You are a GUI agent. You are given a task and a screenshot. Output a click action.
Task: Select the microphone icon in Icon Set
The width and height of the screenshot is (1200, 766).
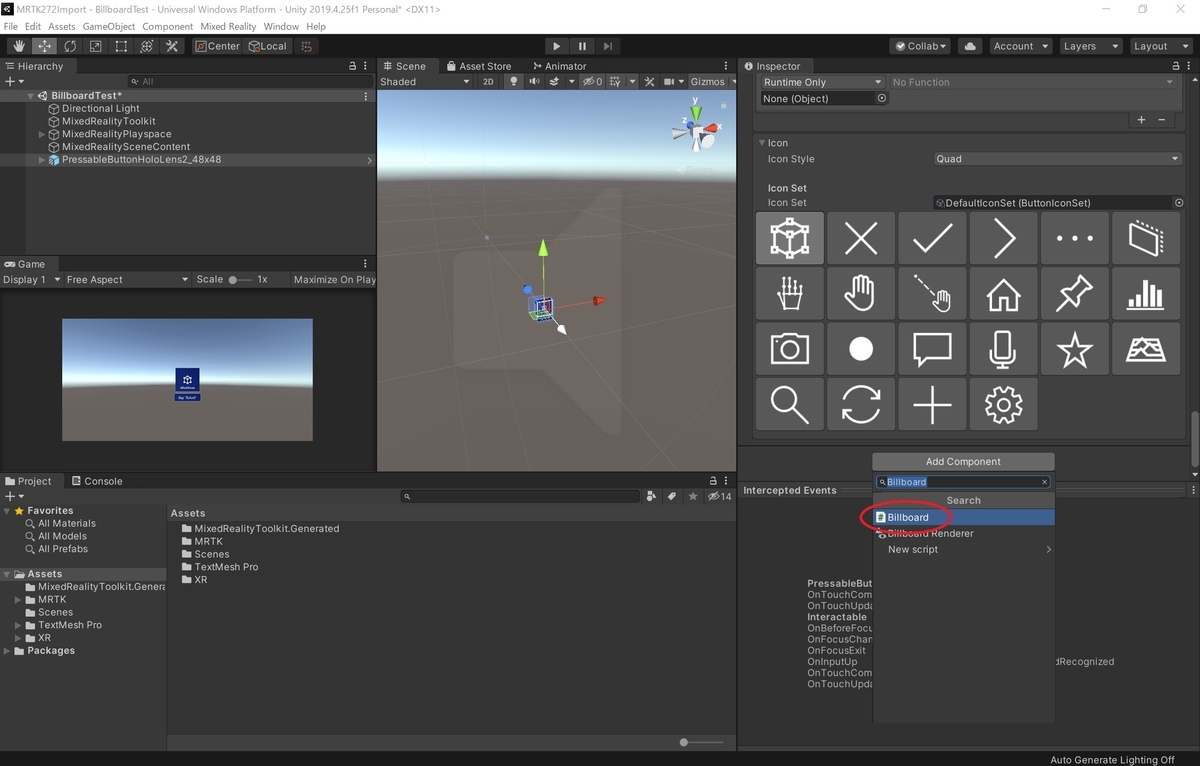point(1003,349)
